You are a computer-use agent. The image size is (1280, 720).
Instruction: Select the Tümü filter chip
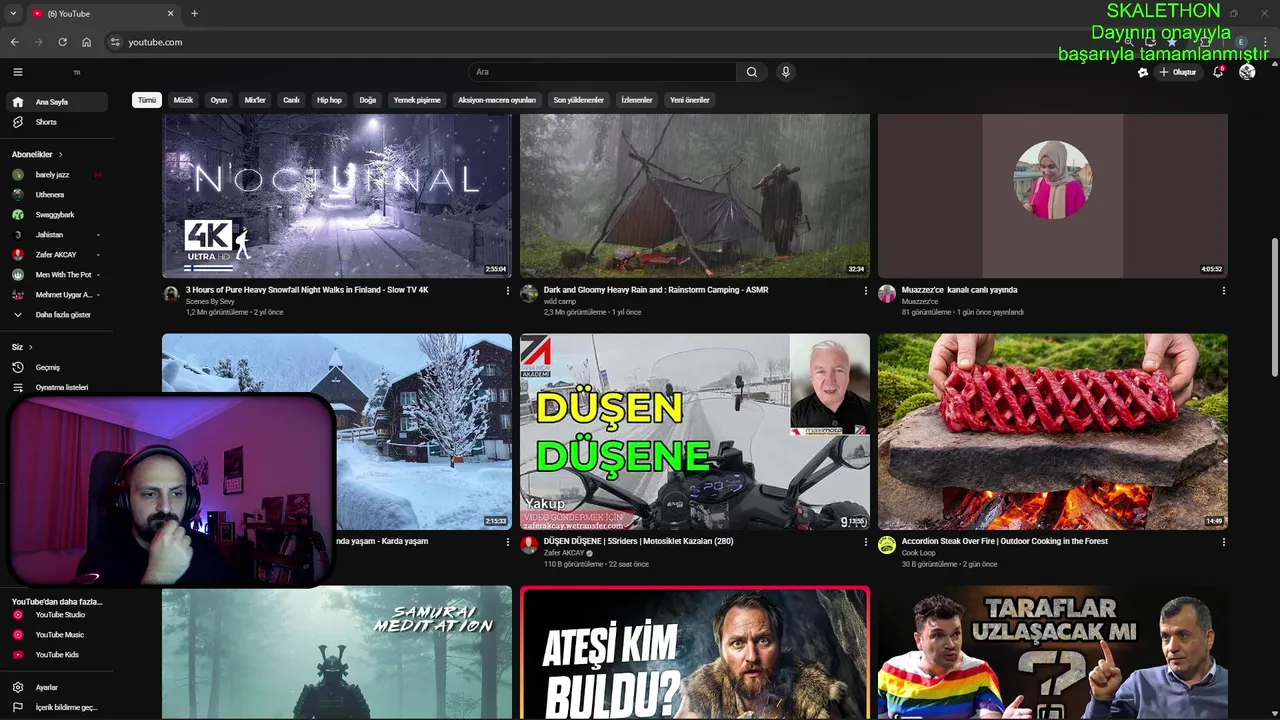coord(147,100)
